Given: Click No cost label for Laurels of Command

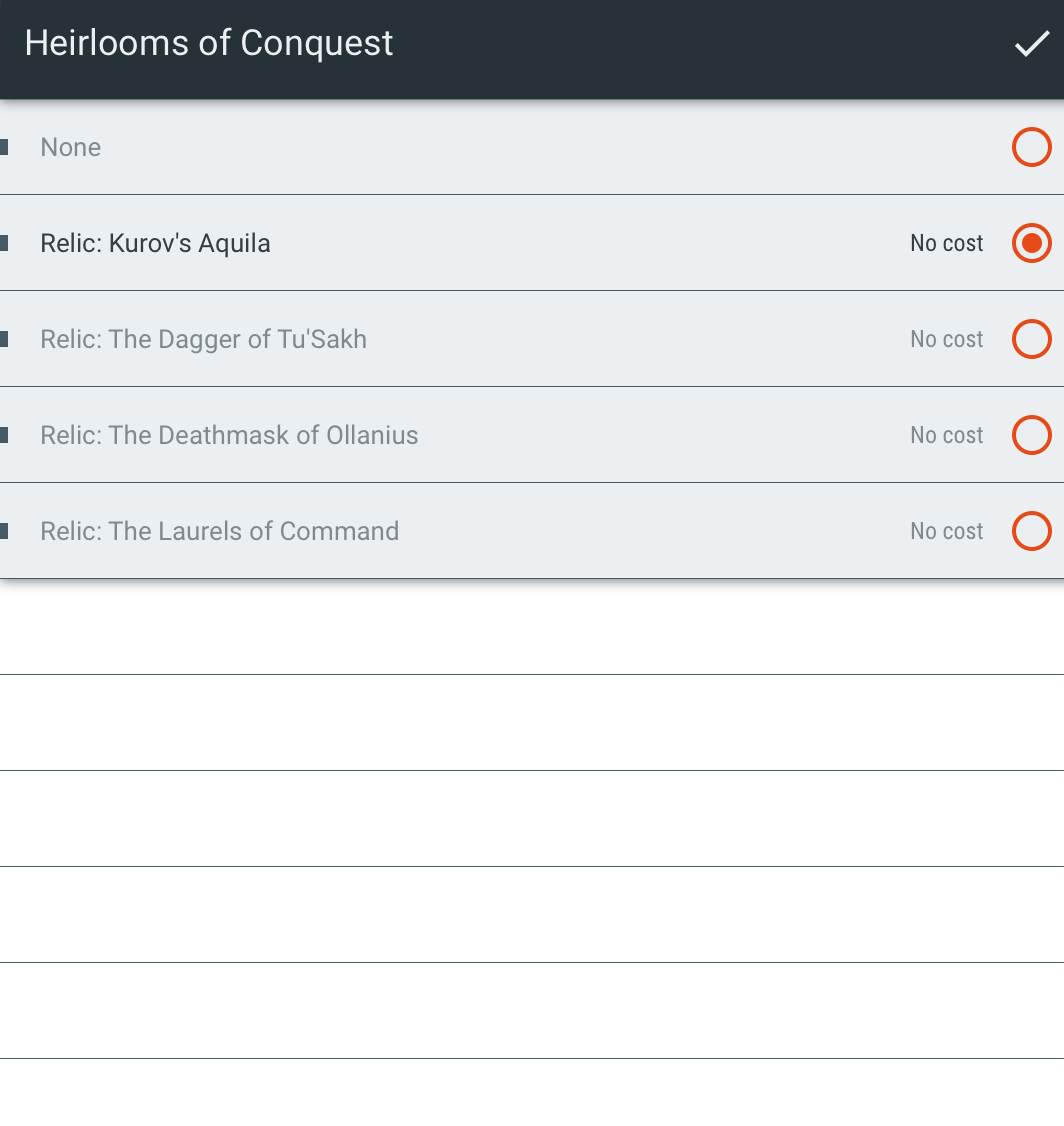Looking at the screenshot, I should [x=947, y=531].
